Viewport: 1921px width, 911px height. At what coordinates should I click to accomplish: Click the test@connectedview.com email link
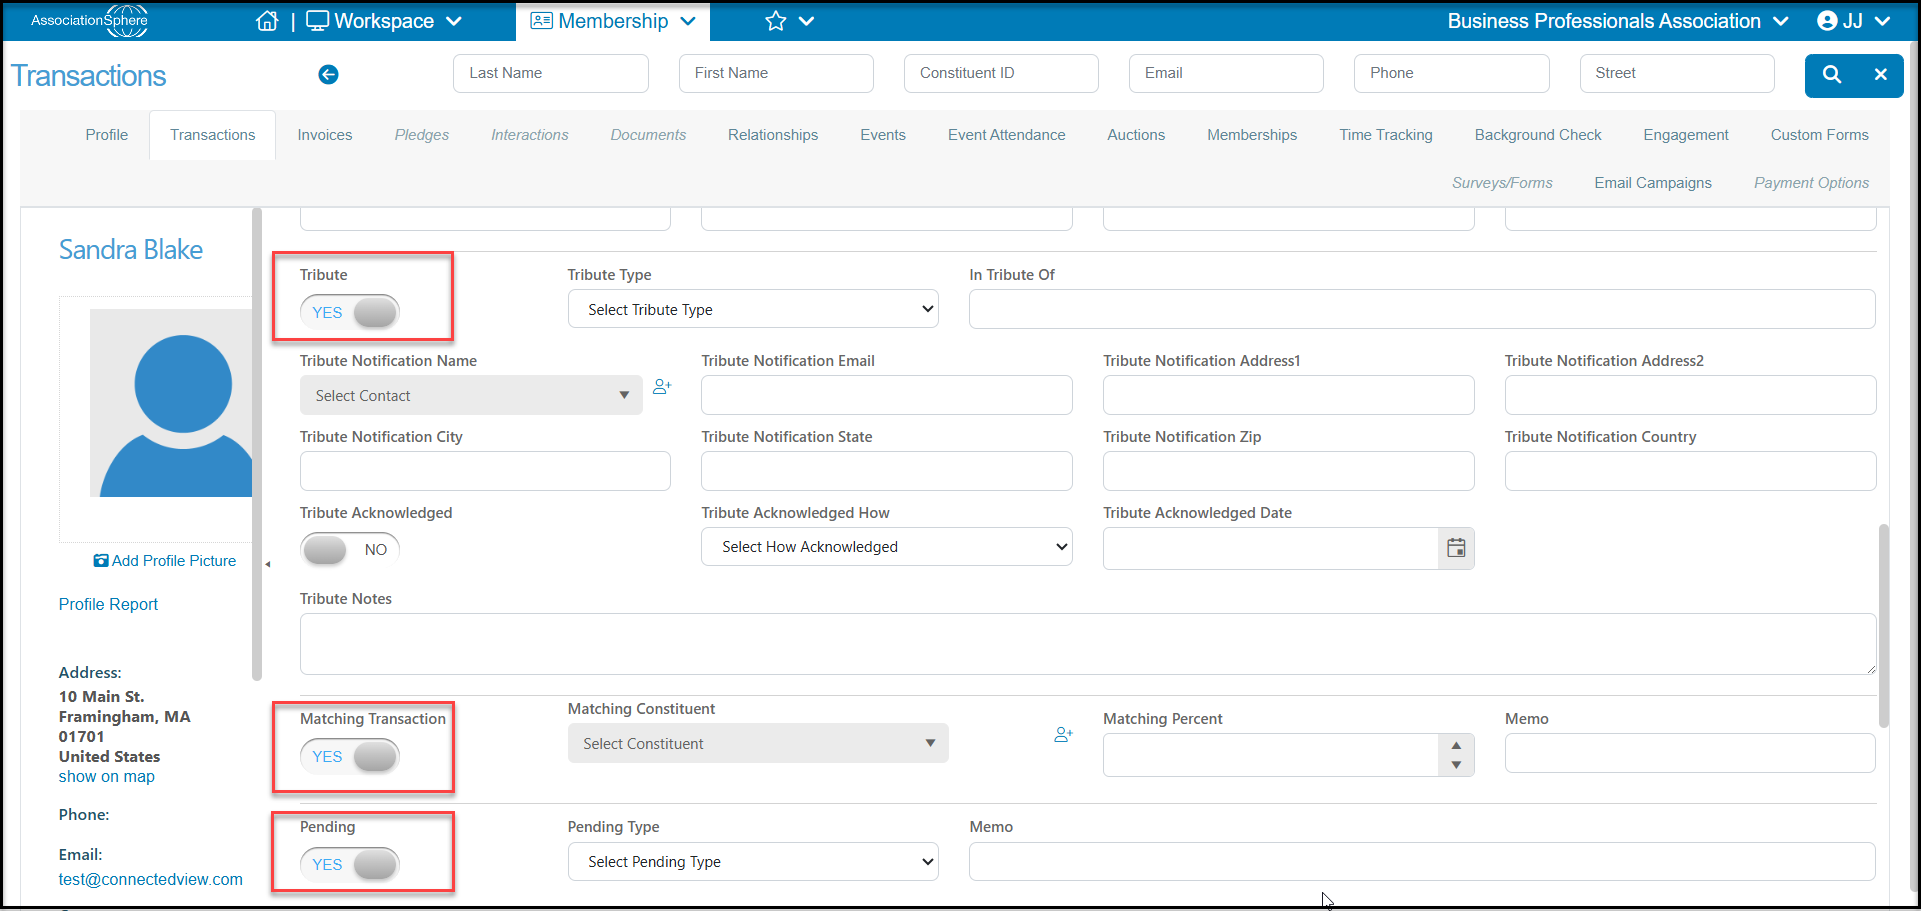[x=151, y=879]
